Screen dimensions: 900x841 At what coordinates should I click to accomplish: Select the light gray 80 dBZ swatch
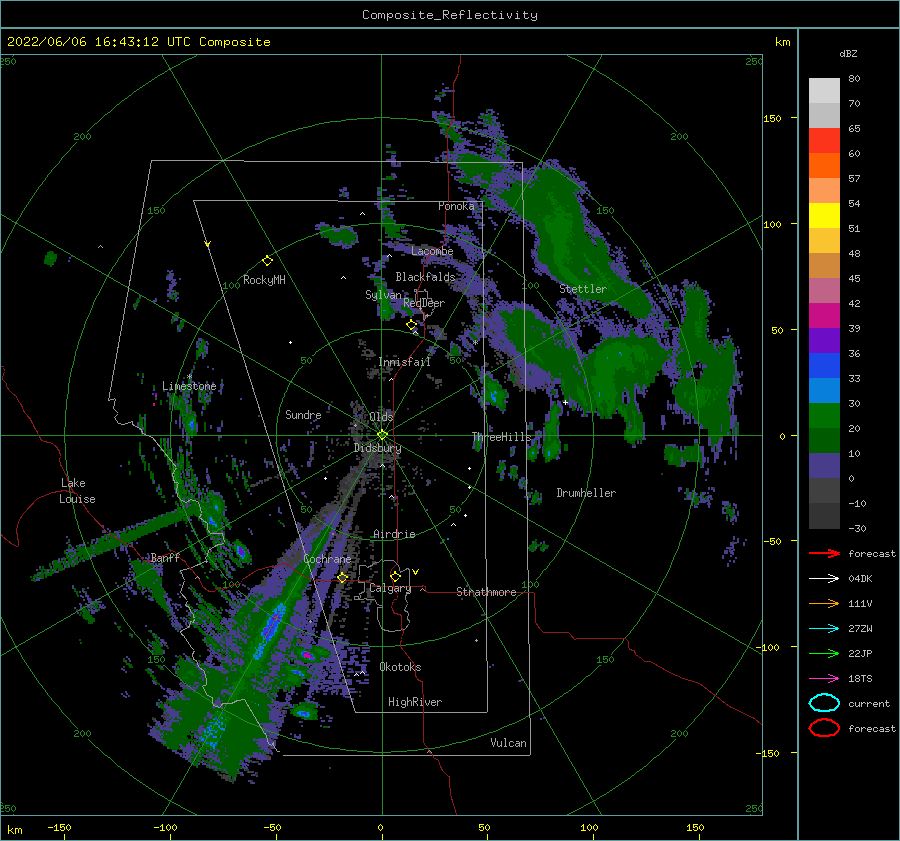pos(824,90)
